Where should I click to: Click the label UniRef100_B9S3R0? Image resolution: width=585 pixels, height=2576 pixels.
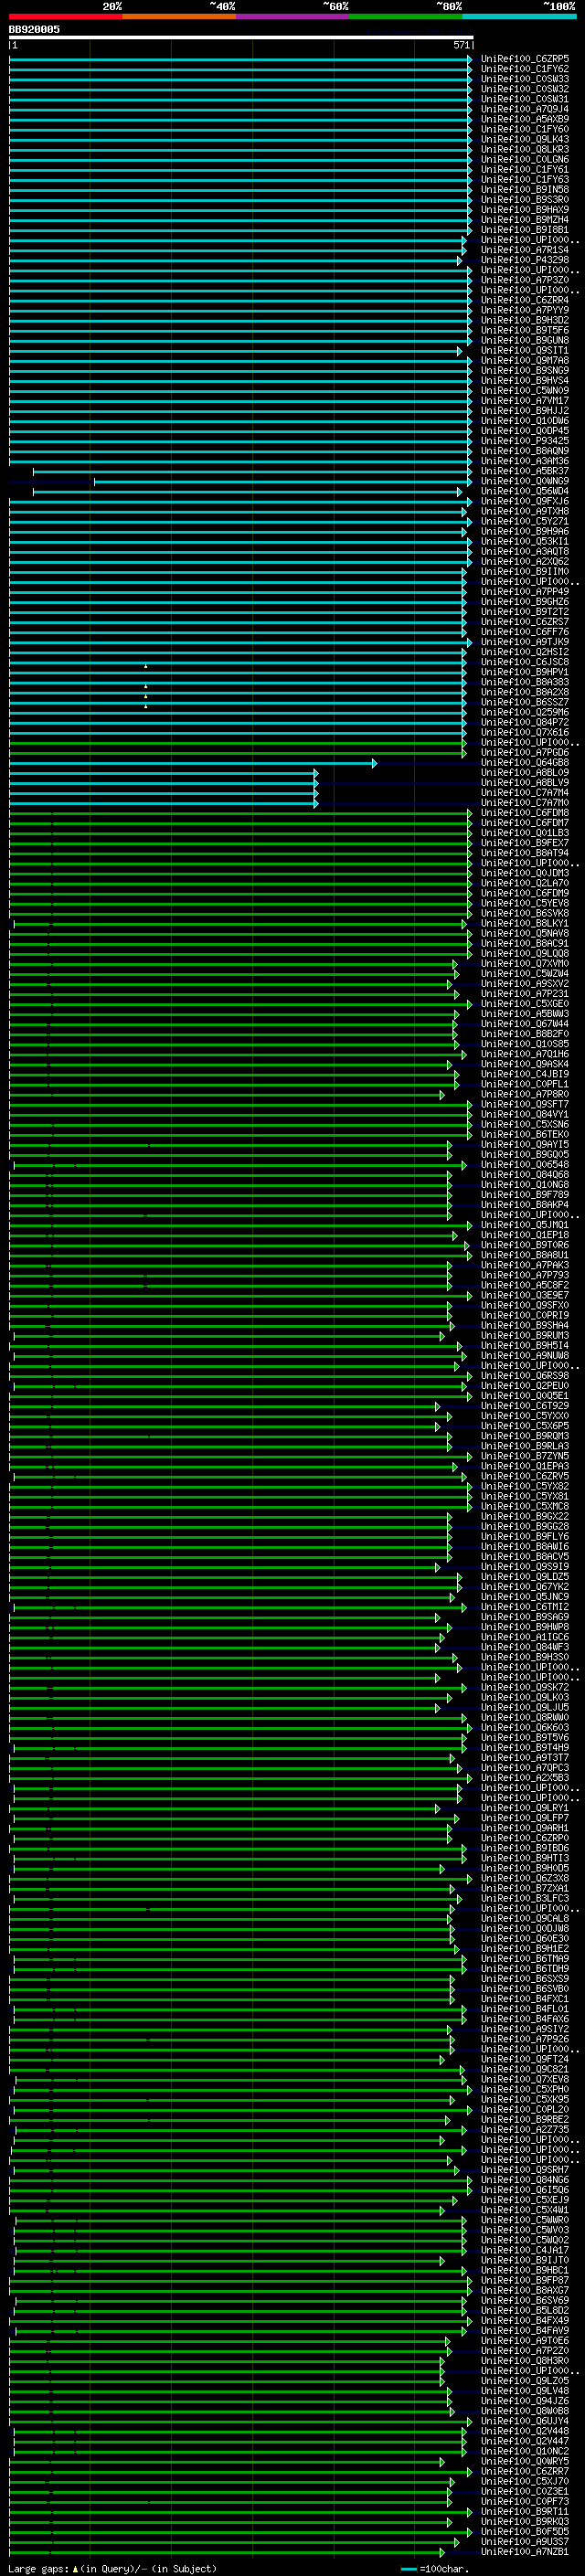[525, 200]
